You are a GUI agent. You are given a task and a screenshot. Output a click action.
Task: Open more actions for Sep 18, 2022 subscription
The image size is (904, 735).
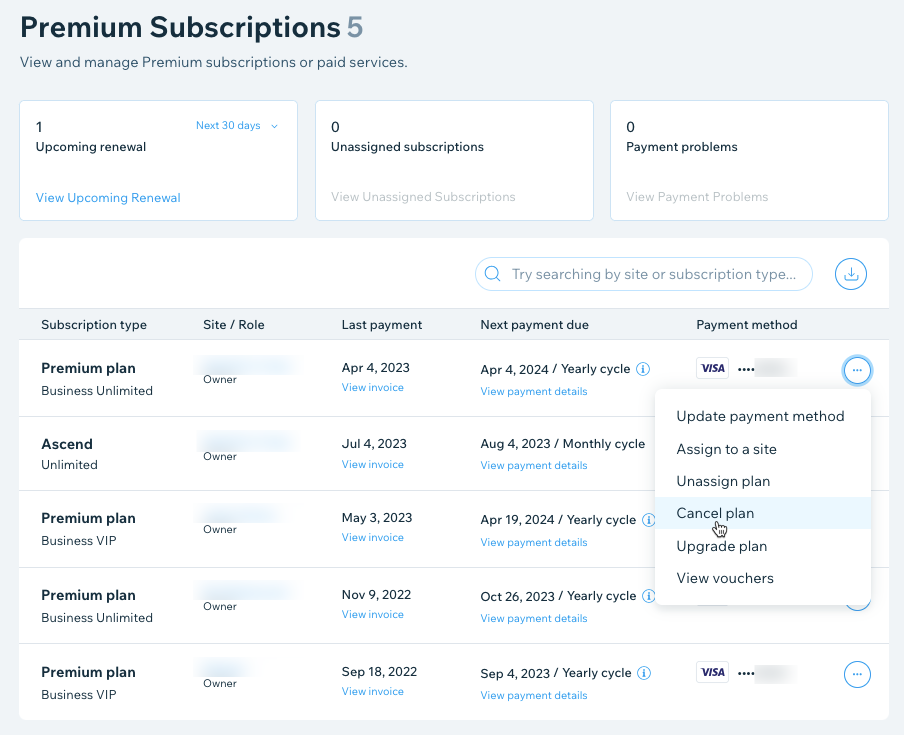pos(857,675)
